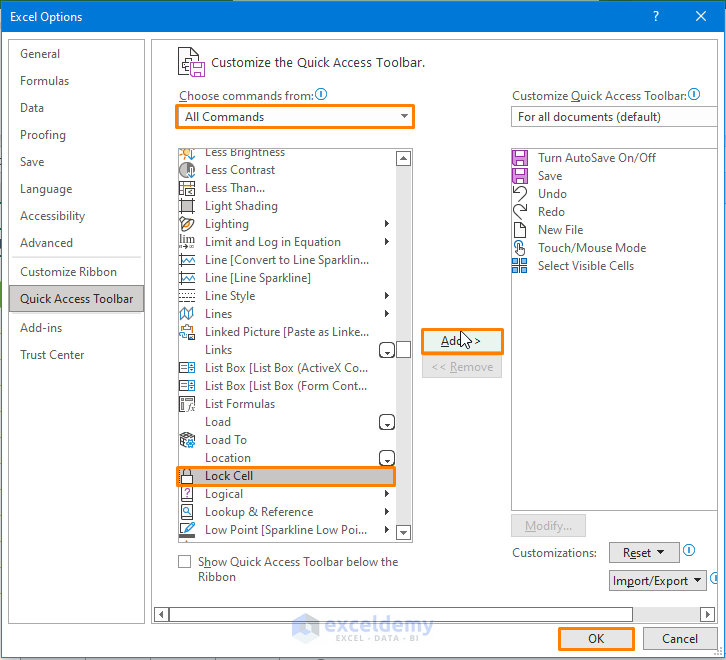Click the Lines shape icon
The width and height of the screenshot is (726, 660).
187,314
